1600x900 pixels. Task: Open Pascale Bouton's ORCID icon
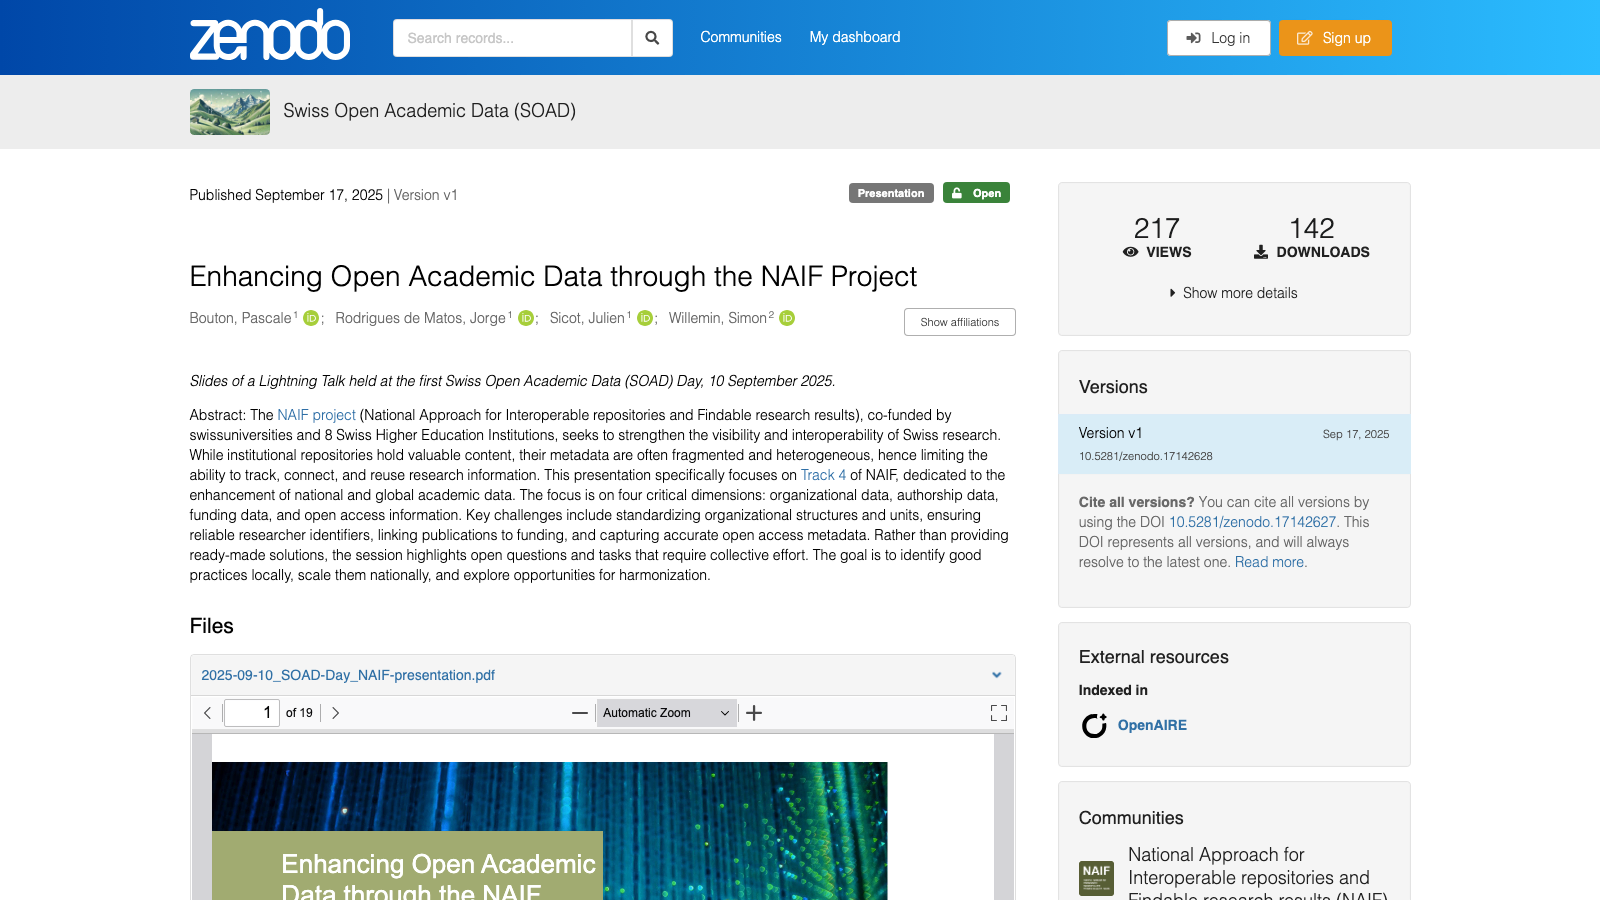pyautogui.click(x=311, y=318)
